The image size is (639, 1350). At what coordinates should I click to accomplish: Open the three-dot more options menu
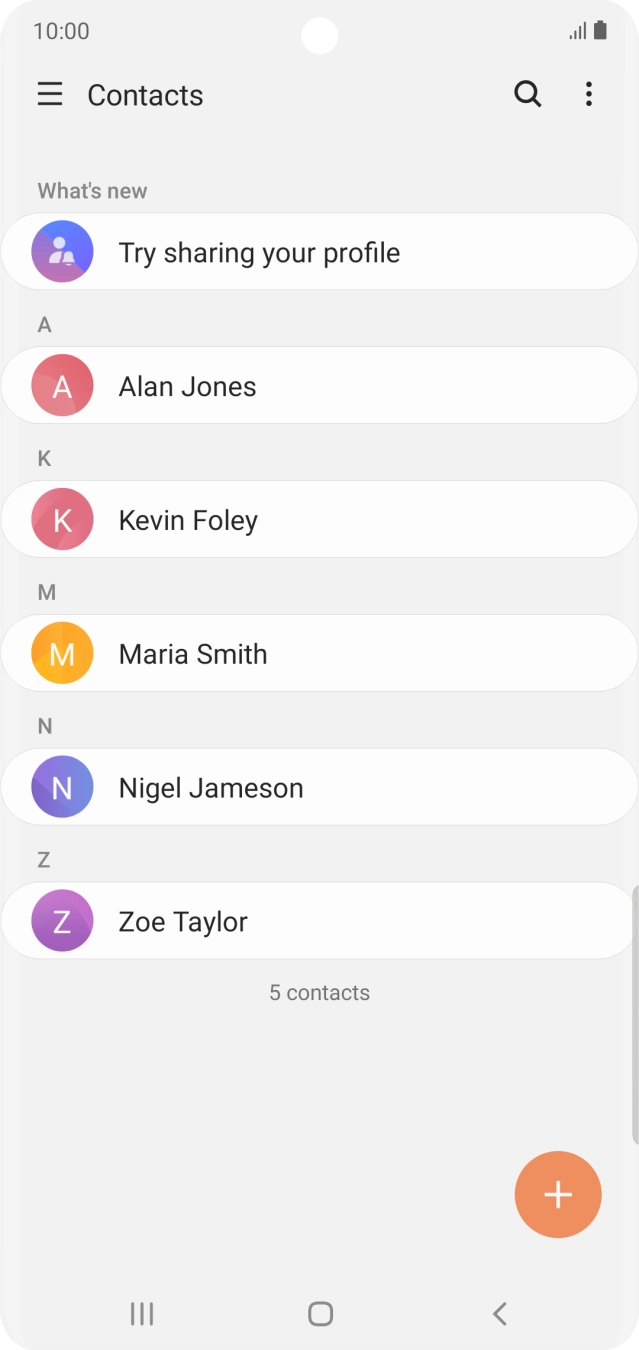pyautogui.click(x=589, y=95)
